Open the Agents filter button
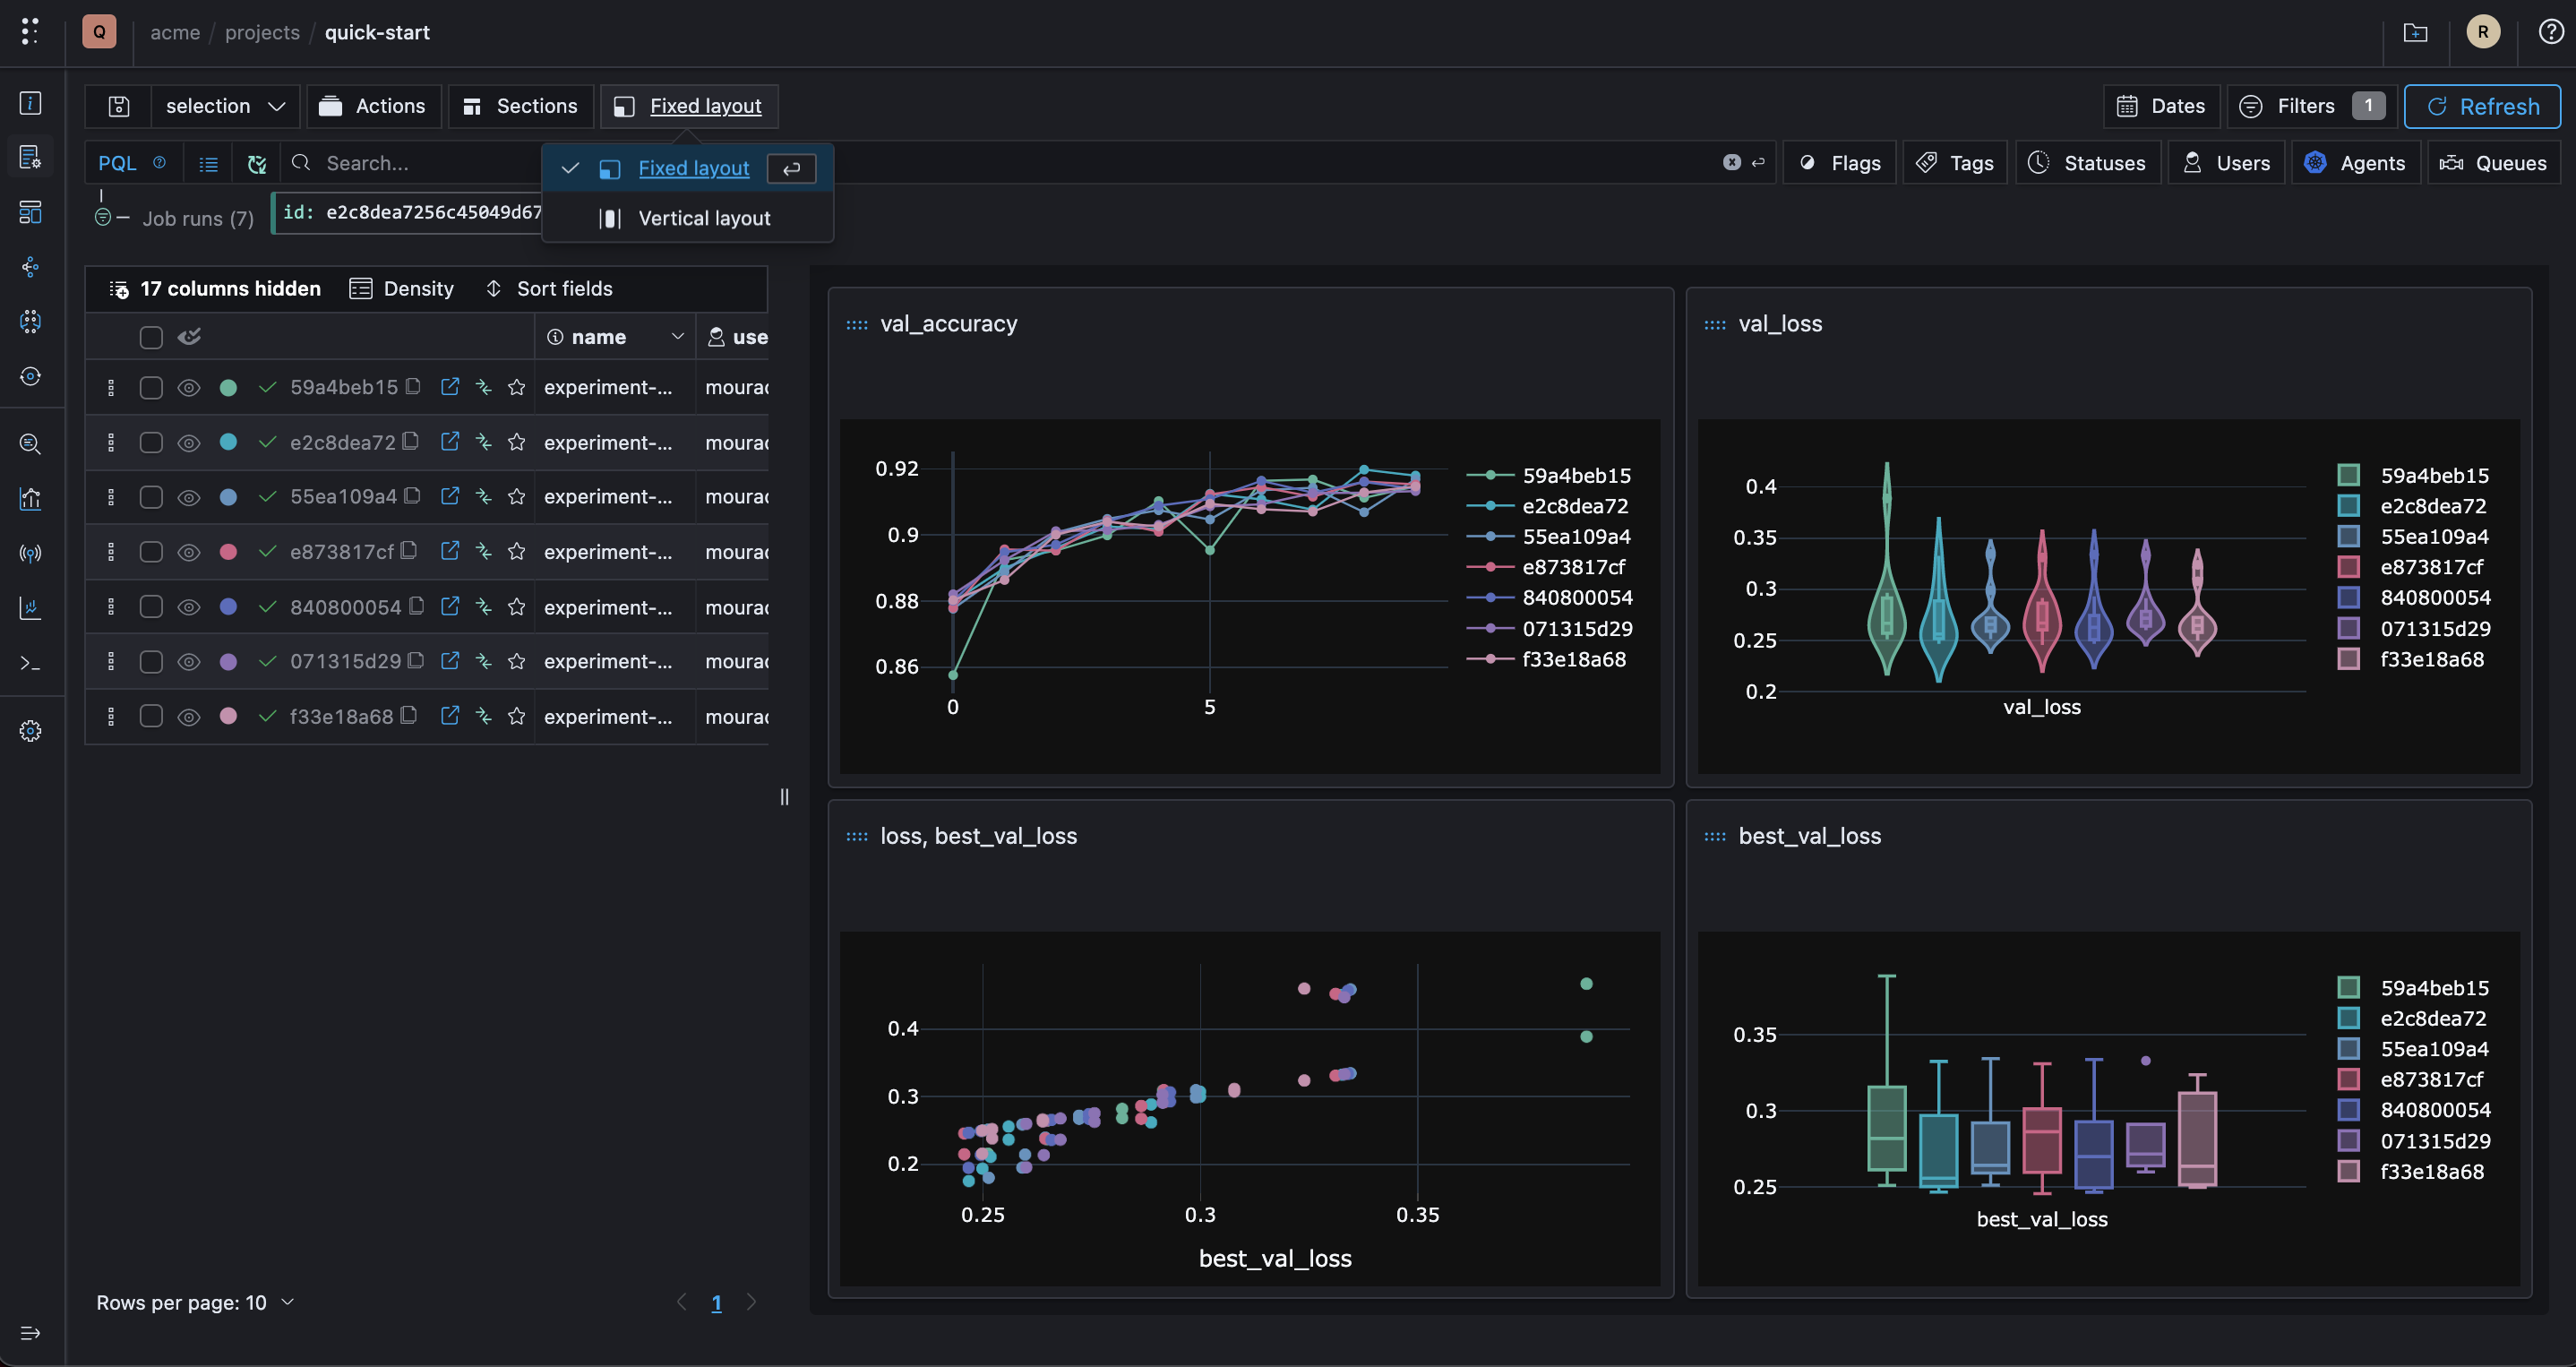Image resolution: width=2576 pixels, height=1367 pixels. pos(2355,163)
